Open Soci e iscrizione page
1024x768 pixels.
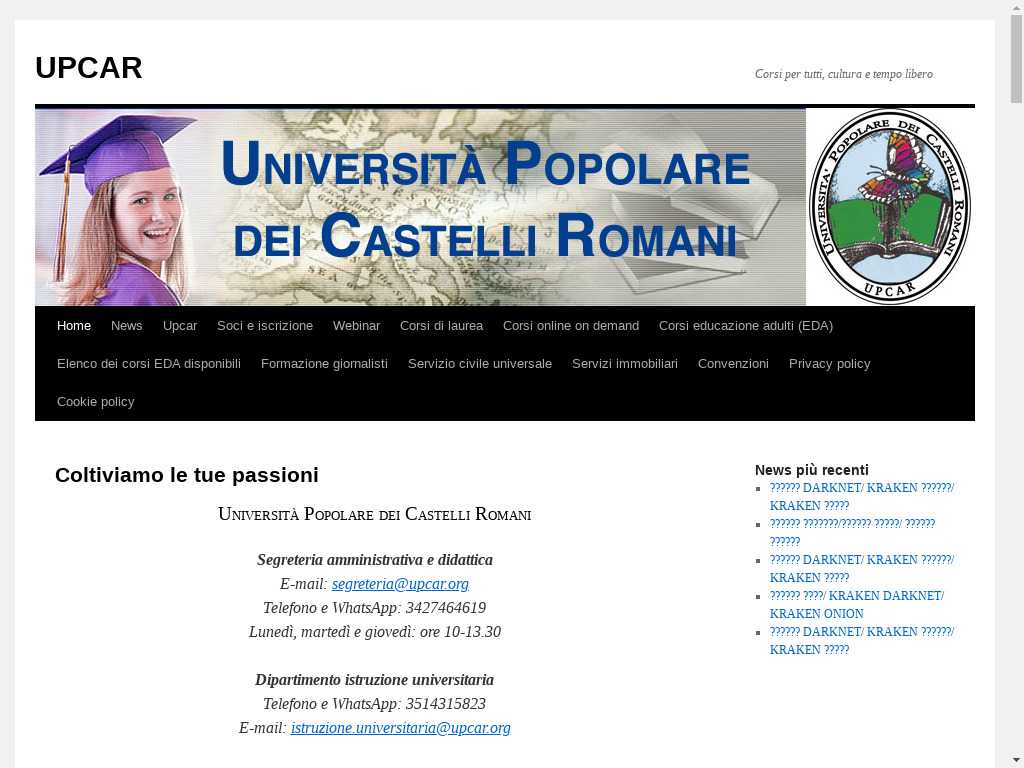tap(265, 325)
